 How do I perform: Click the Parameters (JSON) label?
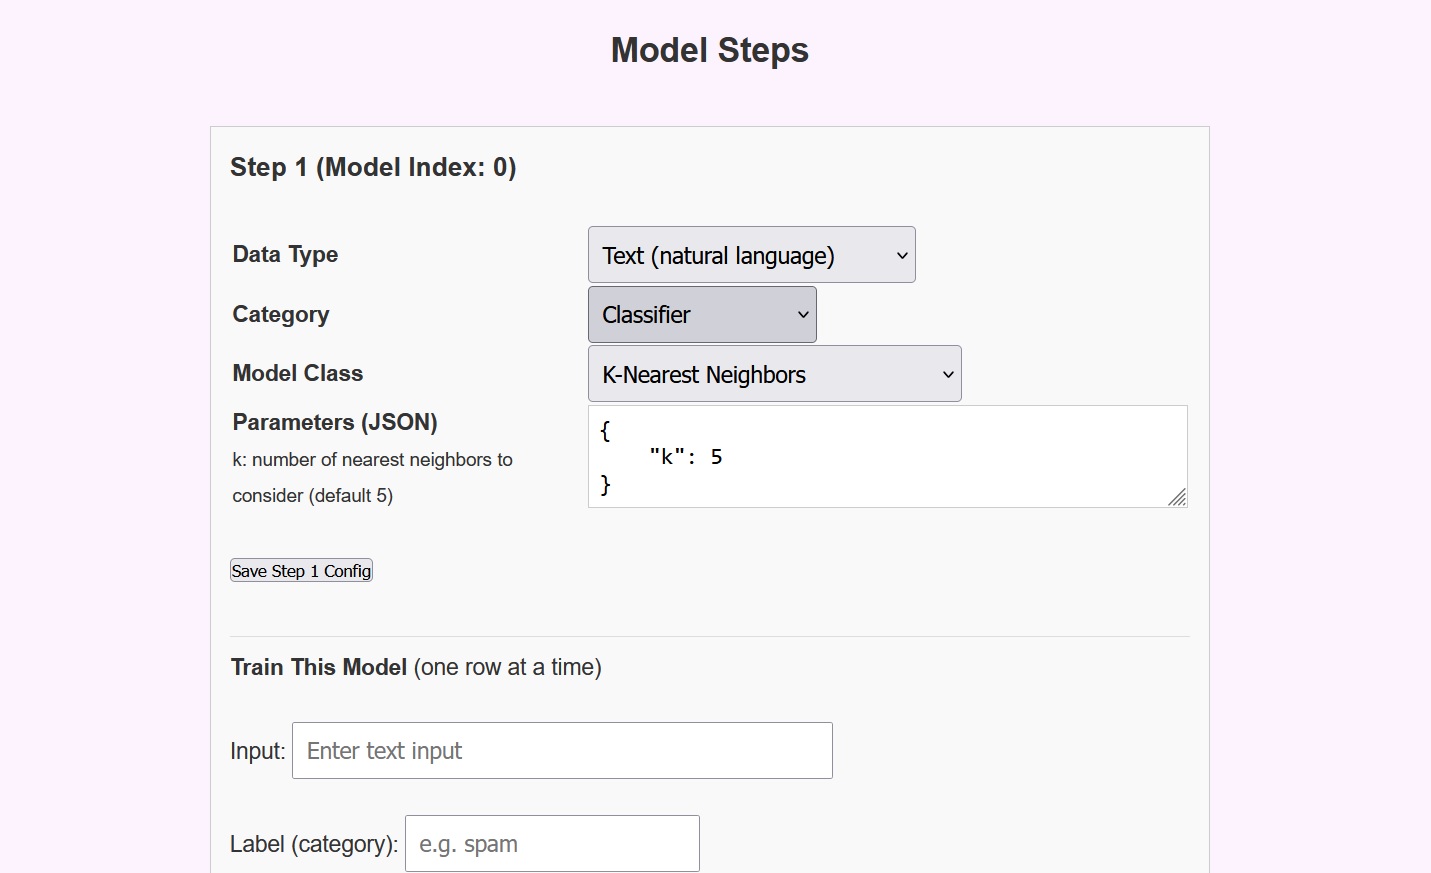click(335, 422)
